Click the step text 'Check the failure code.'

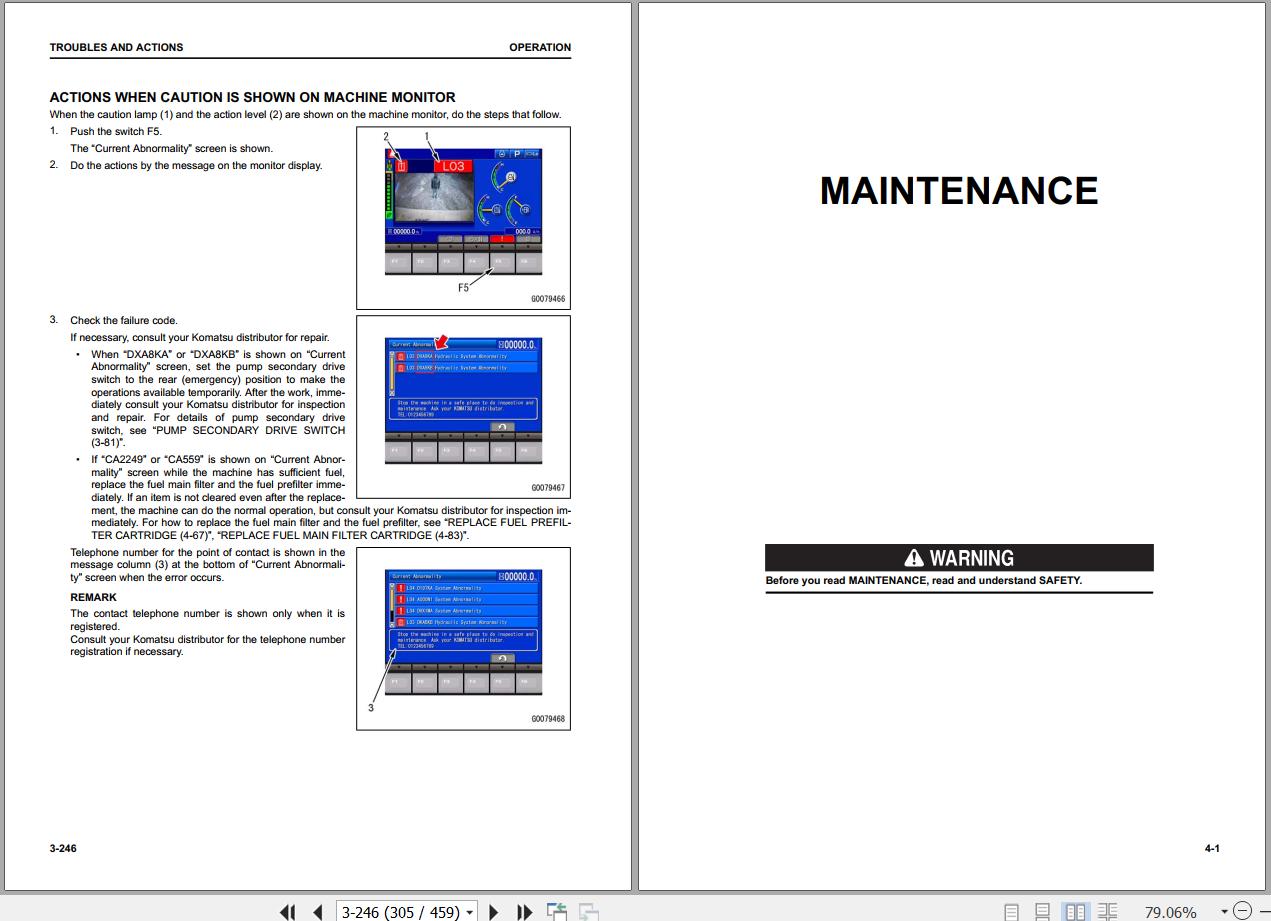click(124, 321)
